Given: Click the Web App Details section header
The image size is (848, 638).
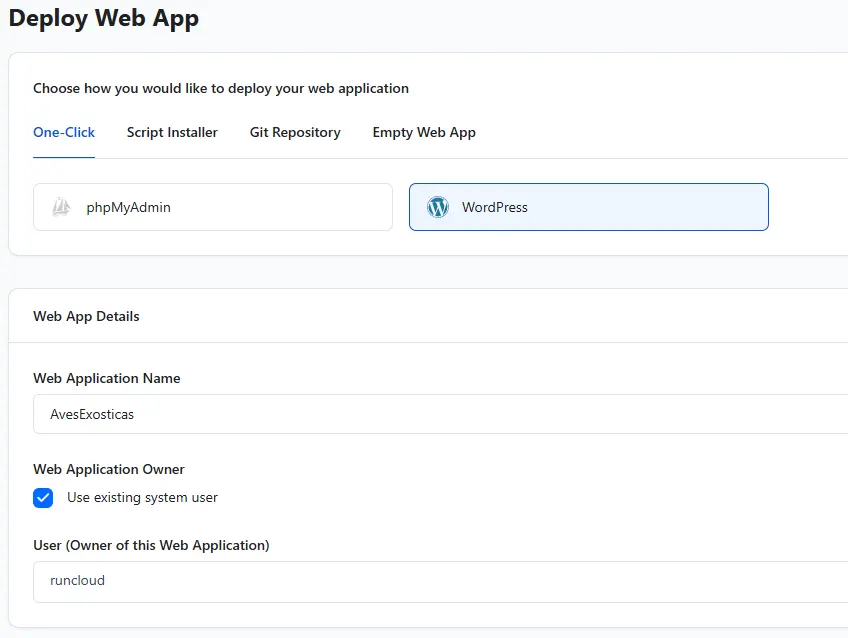Looking at the screenshot, I should click(86, 316).
